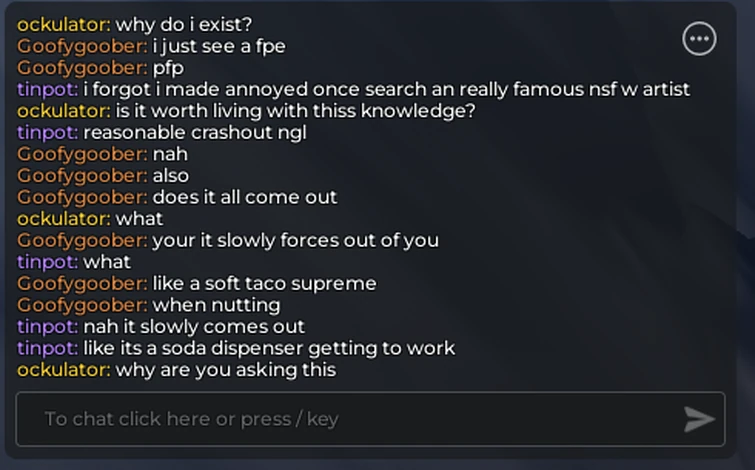
Task: Click Goofygoober's username next to 'pfp'
Action: point(82,68)
